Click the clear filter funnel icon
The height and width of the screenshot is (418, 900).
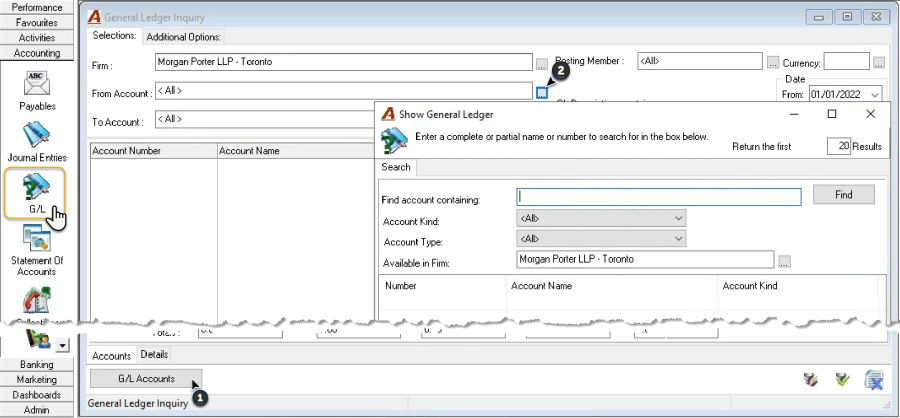(810, 380)
